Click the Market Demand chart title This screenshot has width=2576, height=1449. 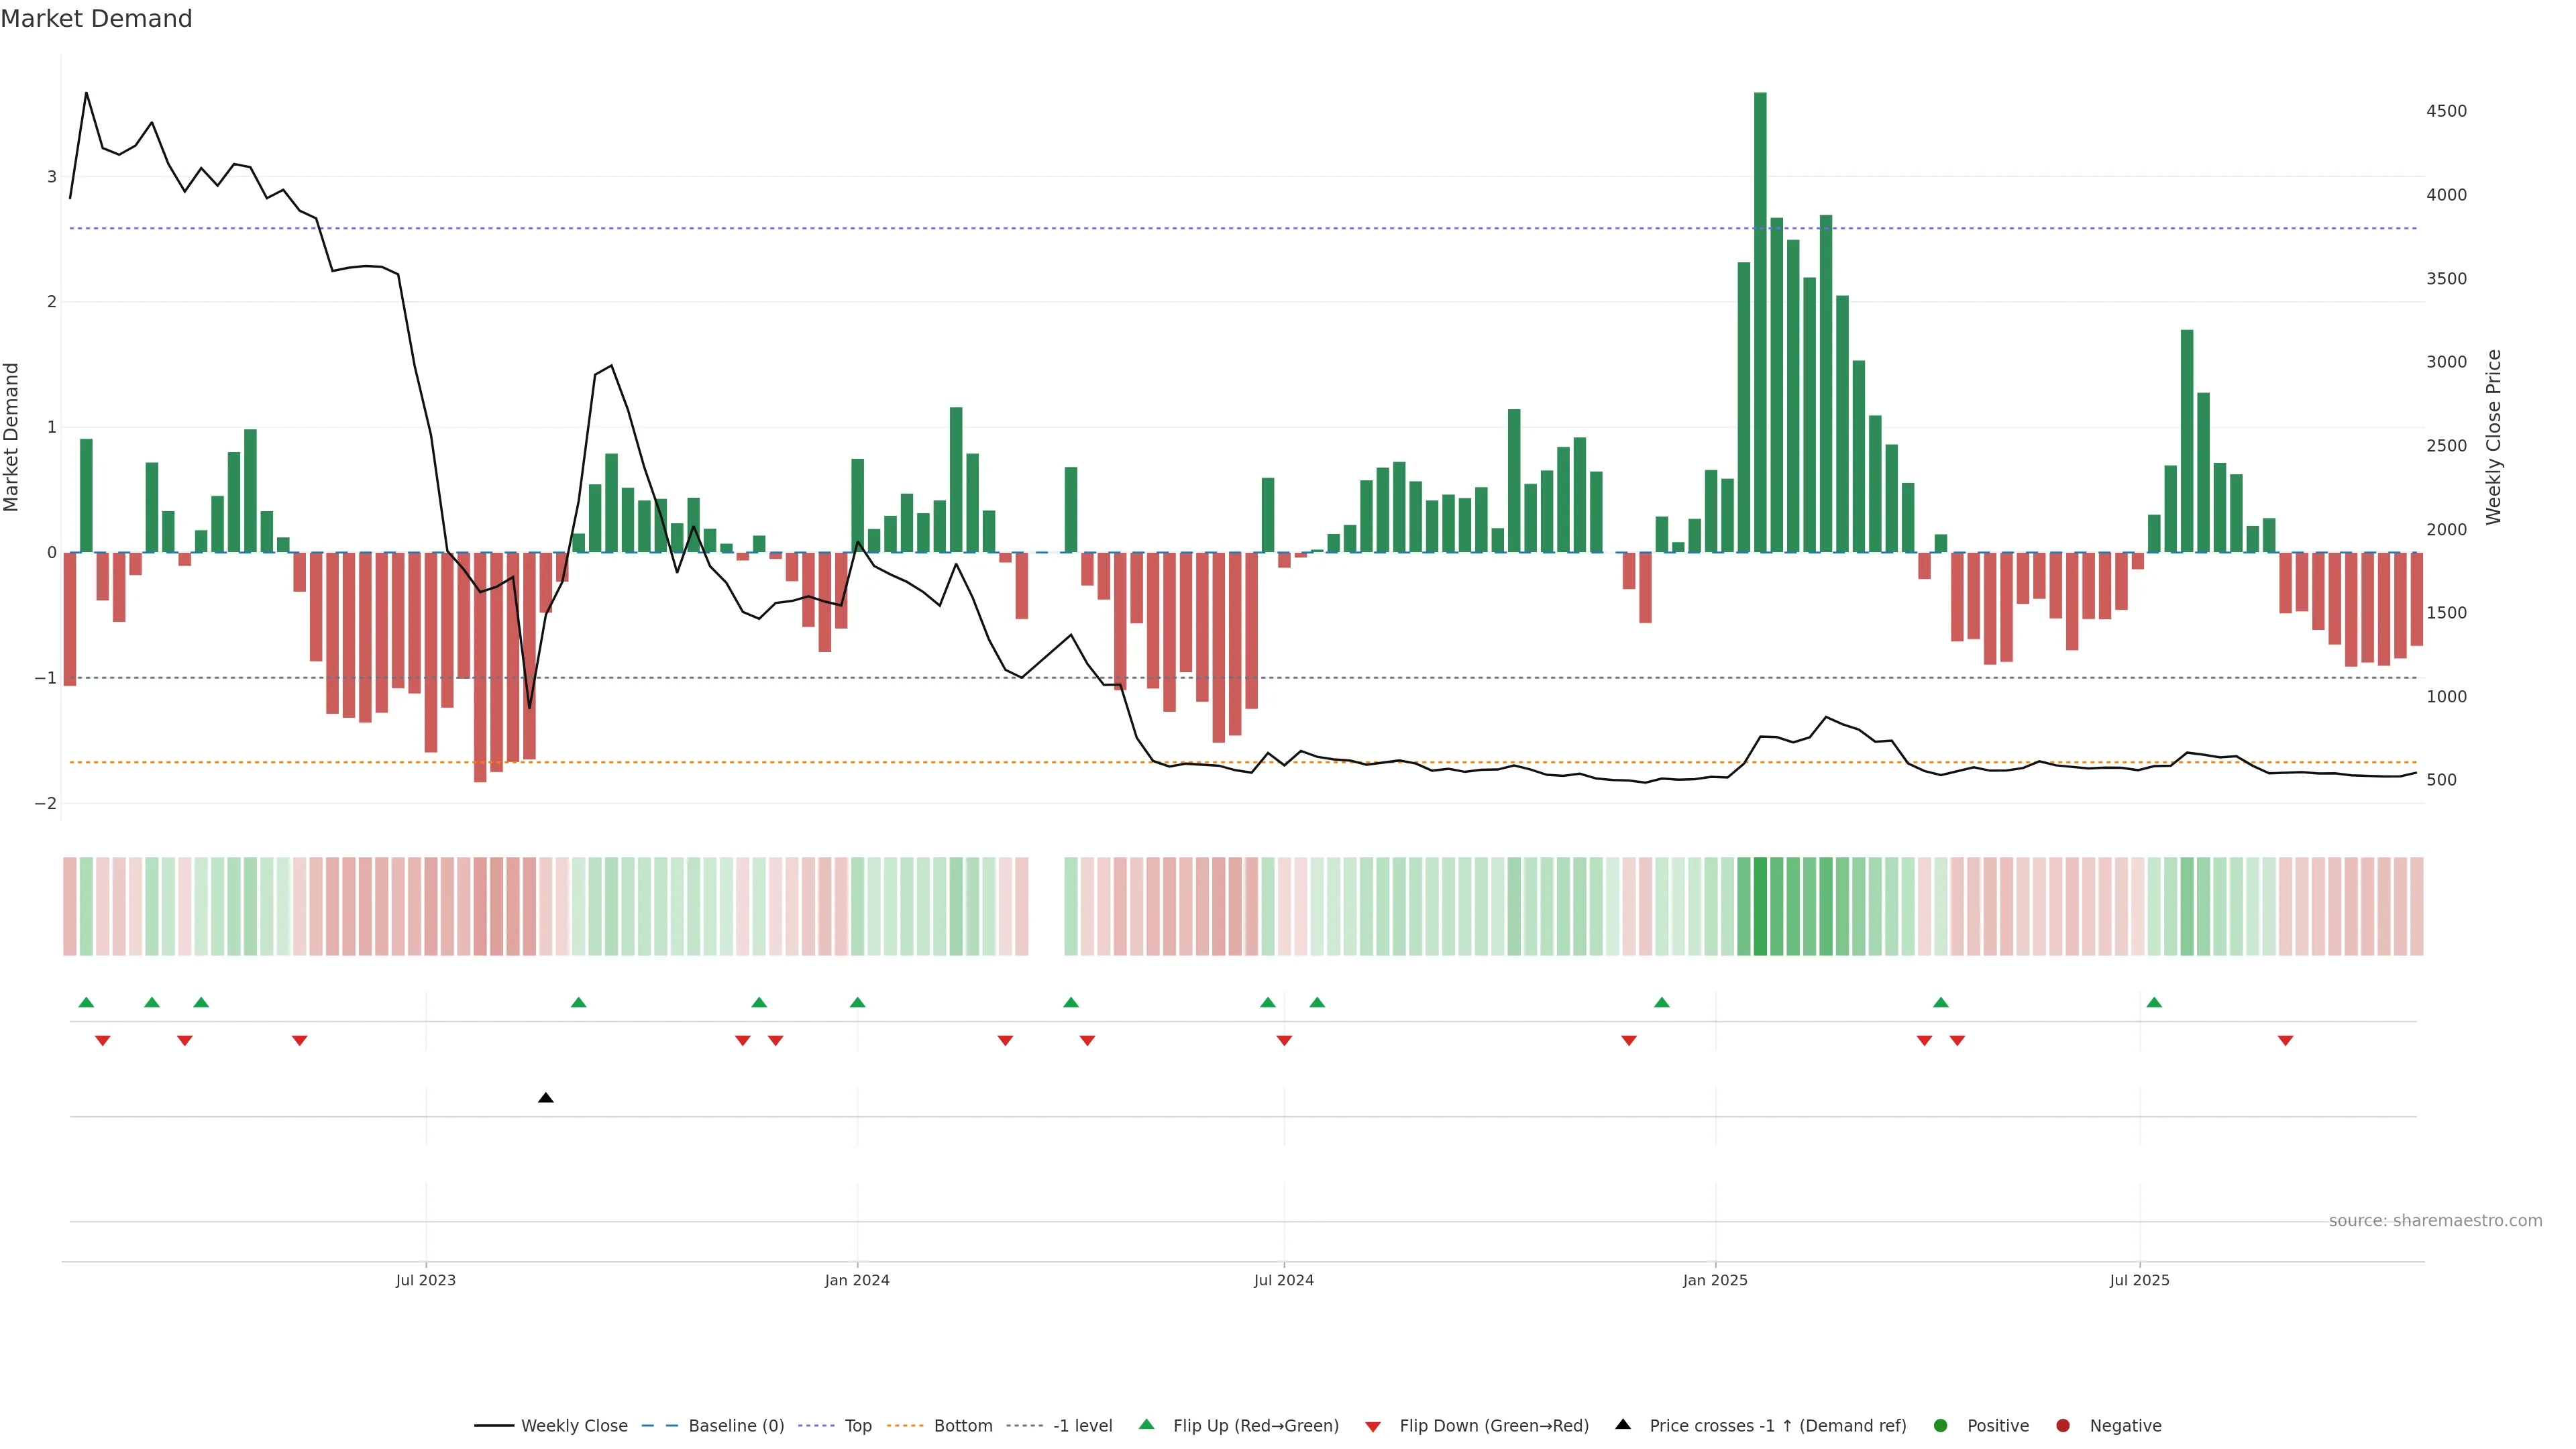(x=96, y=19)
